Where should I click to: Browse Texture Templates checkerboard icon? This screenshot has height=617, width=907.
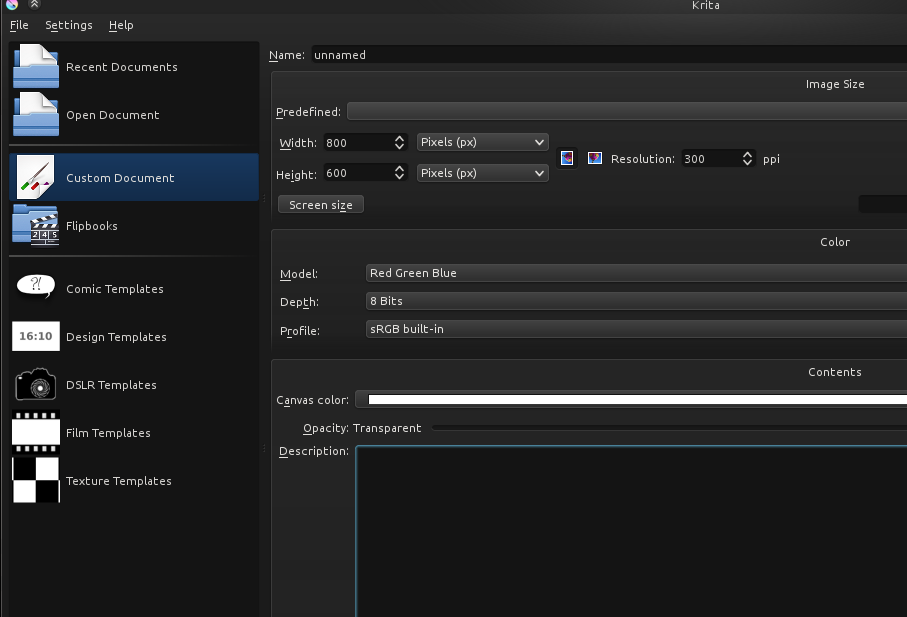coord(36,480)
